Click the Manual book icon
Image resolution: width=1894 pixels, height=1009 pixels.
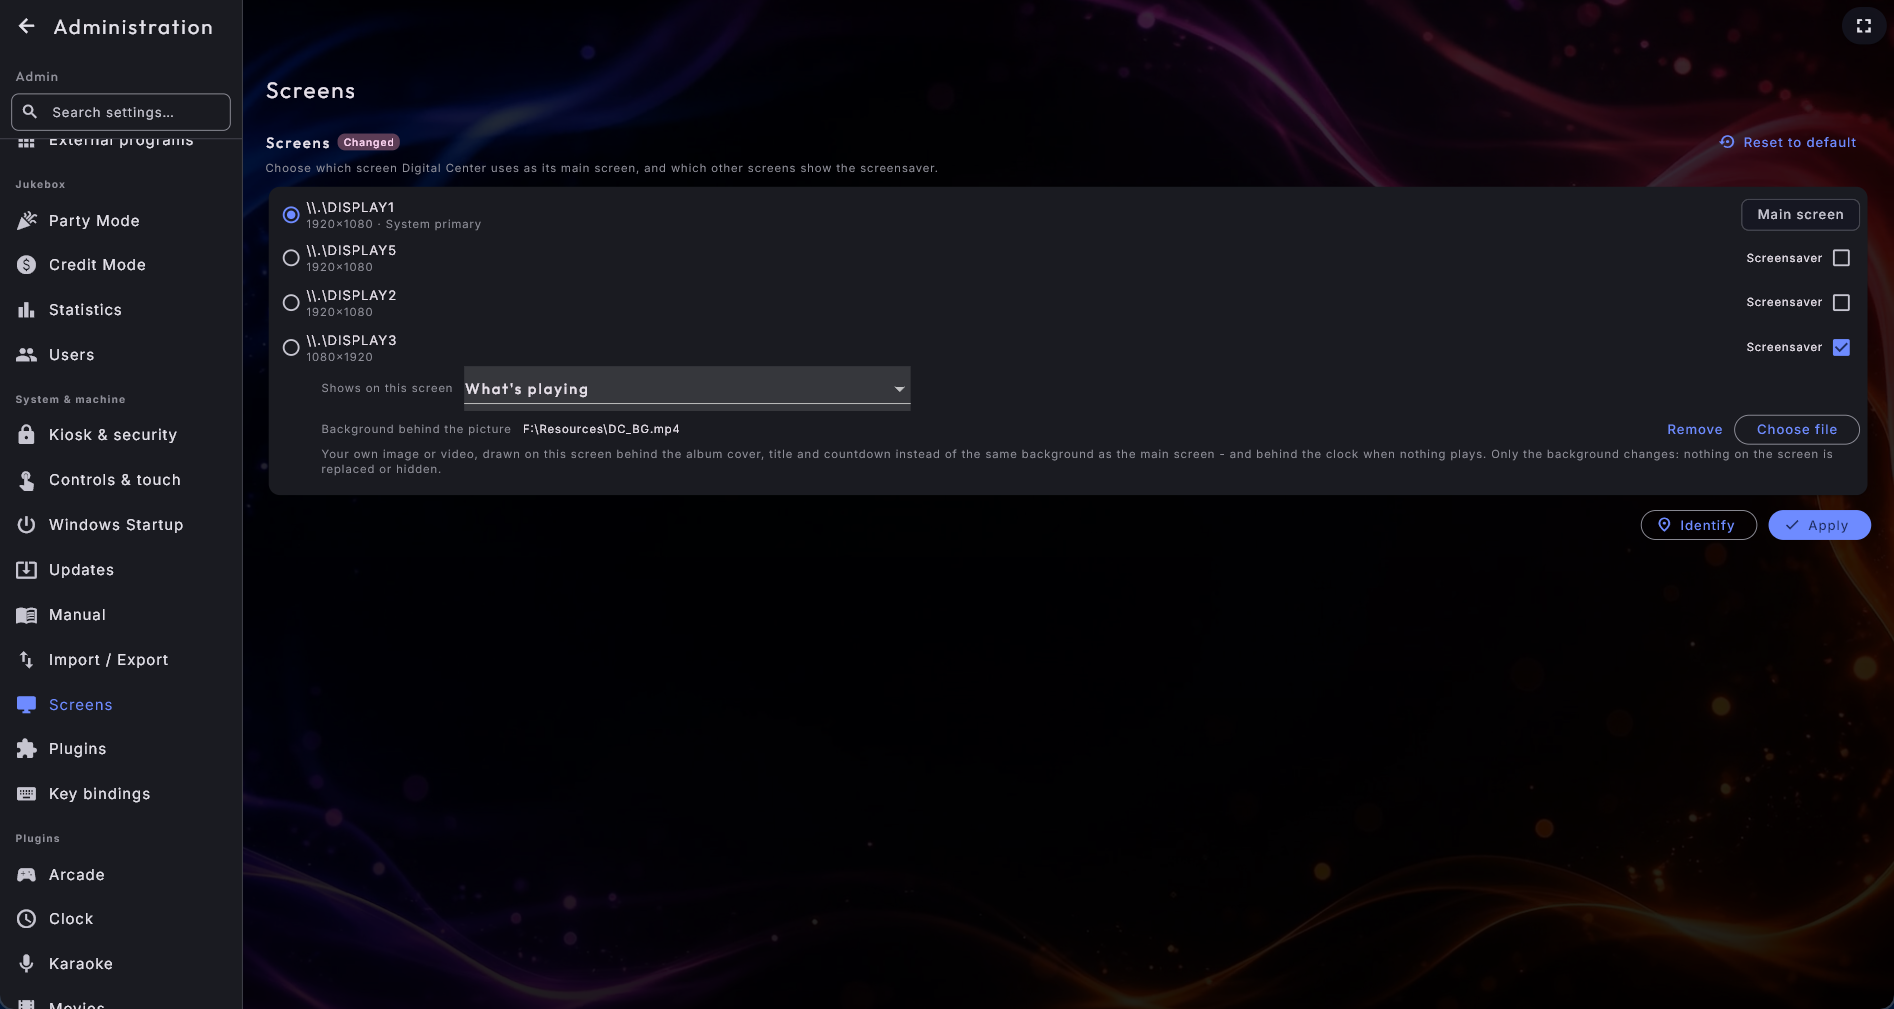(27, 615)
